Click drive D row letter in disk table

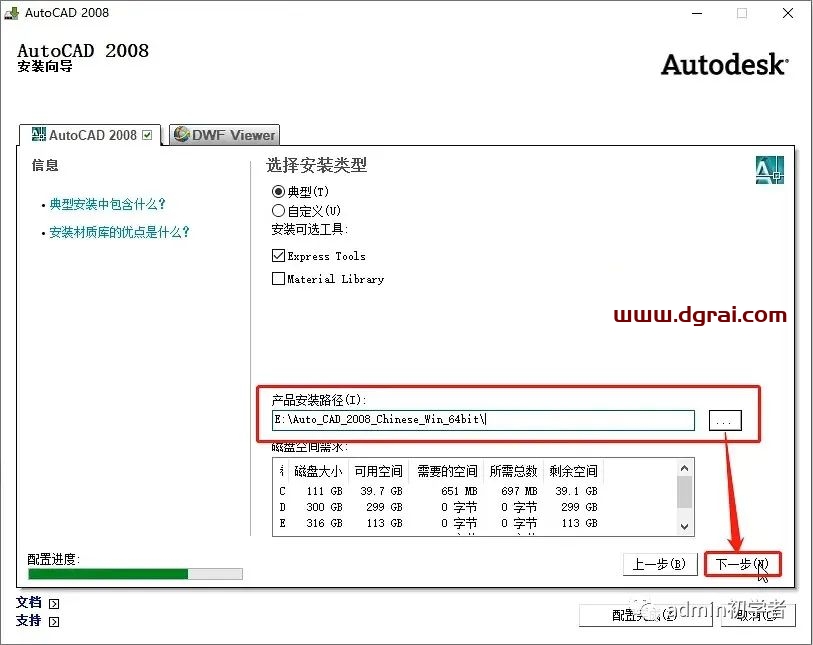pos(282,507)
